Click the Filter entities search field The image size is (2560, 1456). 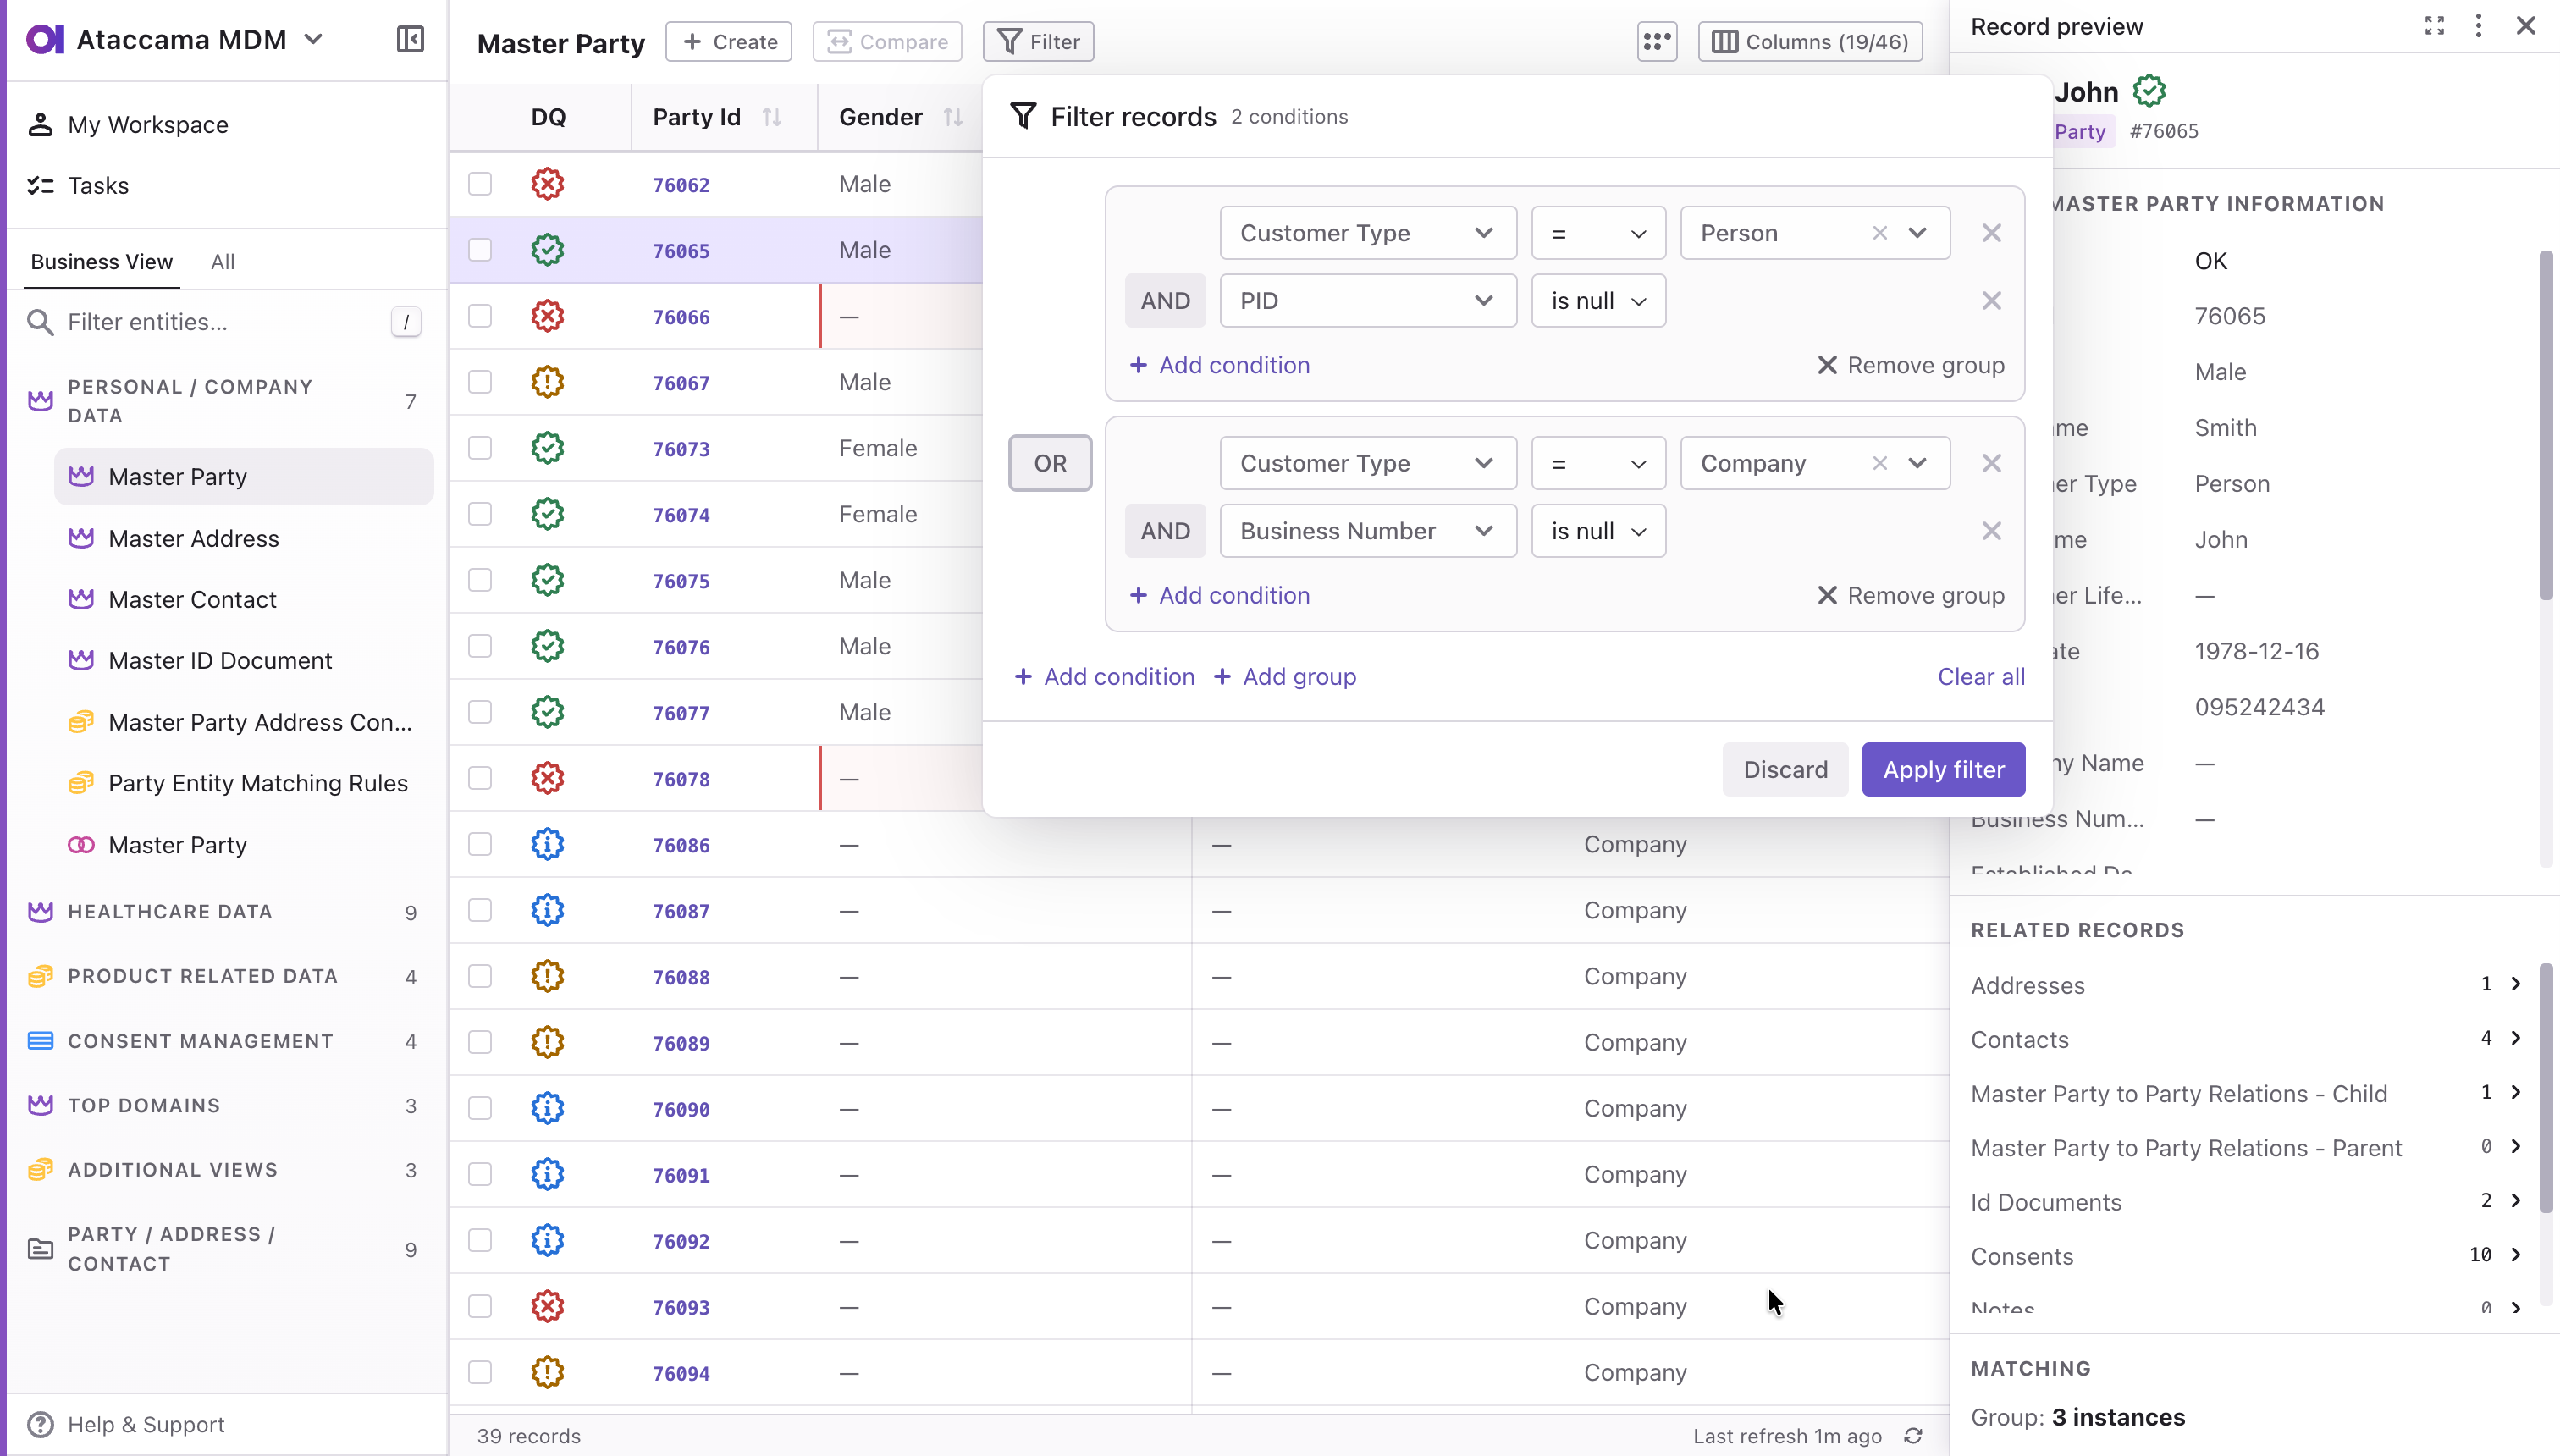point(226,322)
